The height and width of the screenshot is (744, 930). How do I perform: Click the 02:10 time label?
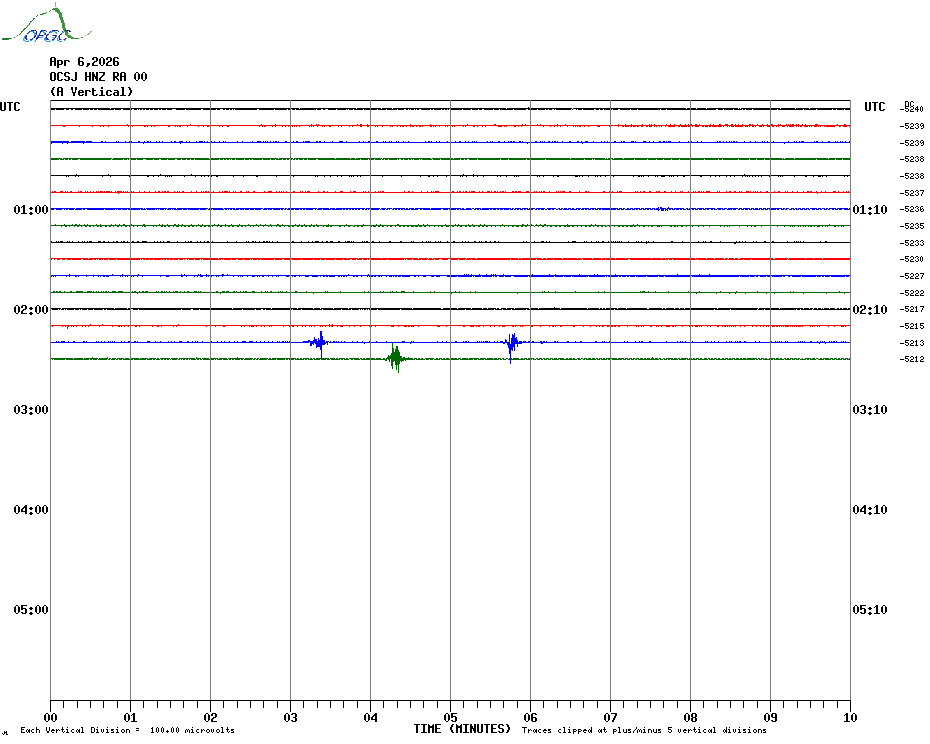(x=870, y=310)
